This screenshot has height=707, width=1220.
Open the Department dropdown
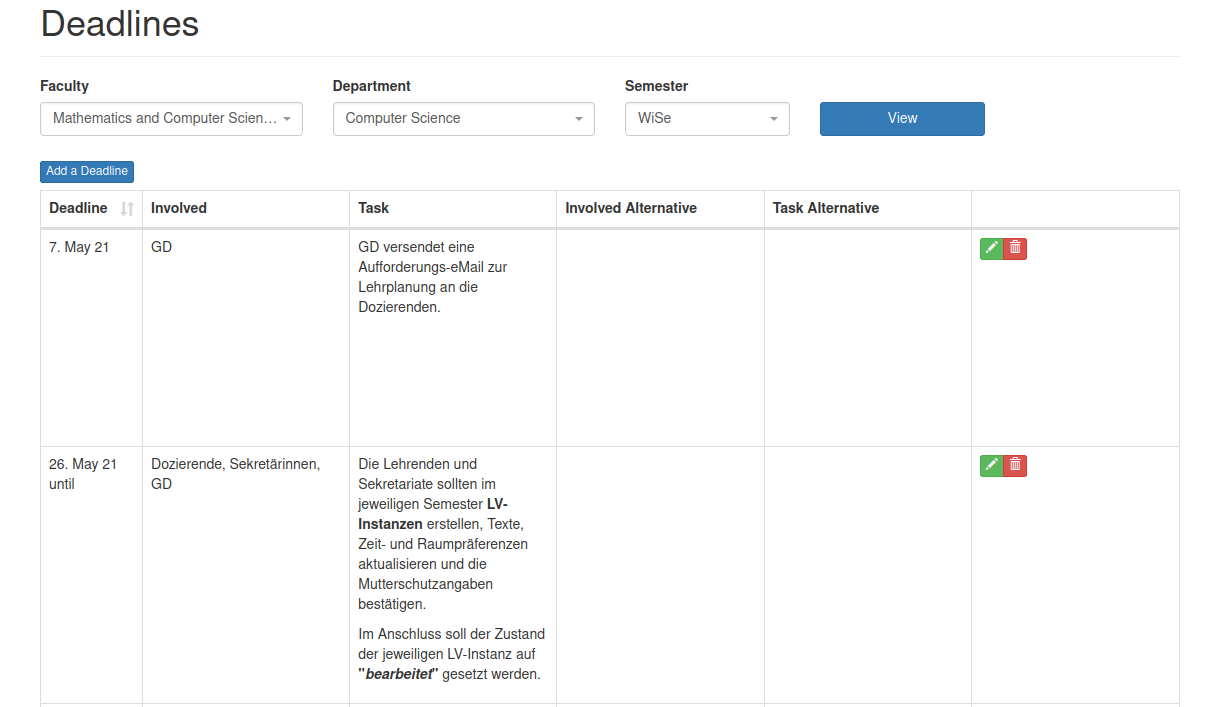[464, 119]
